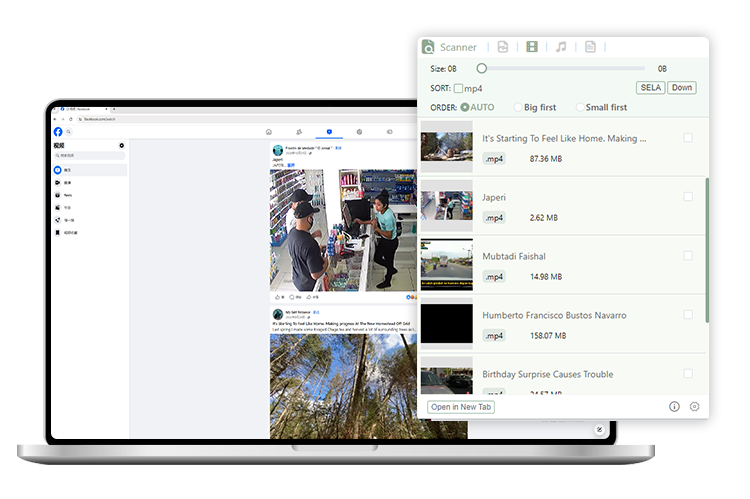Select the Live videos sidebar icon
This screenshot has width=750, height=499.
point(57,182)
